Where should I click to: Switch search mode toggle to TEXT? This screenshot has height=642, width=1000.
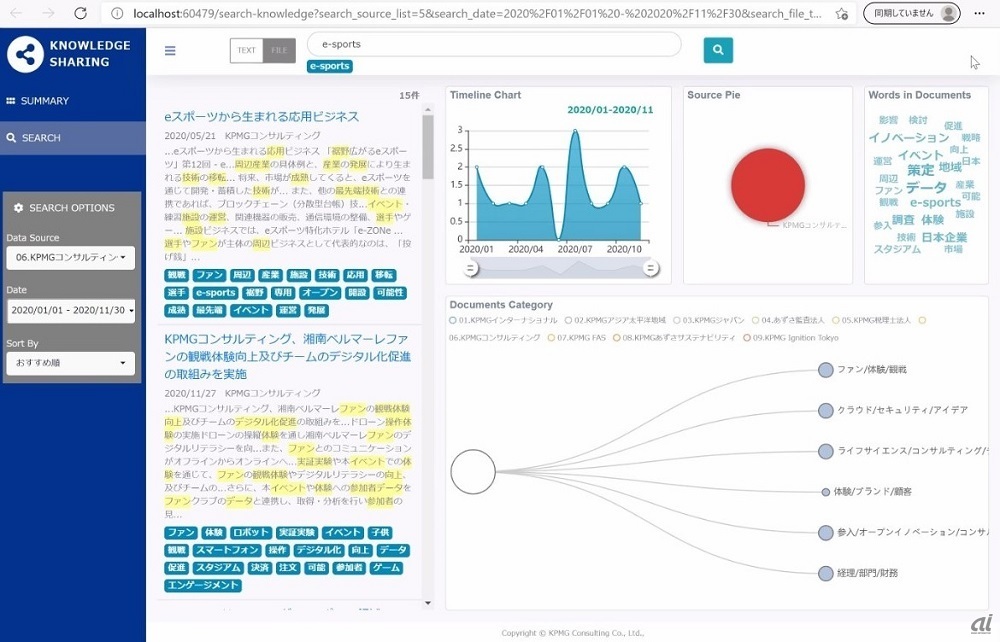[246, 50]
